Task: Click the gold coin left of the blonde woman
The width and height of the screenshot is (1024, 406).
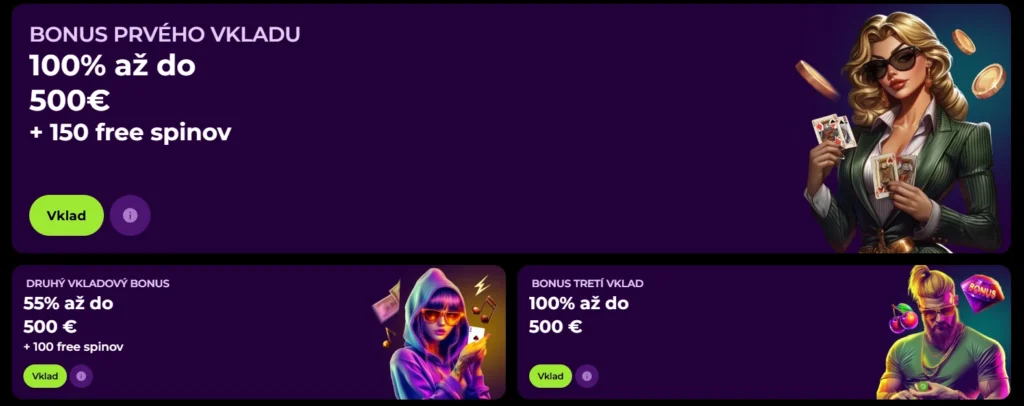Action: 816,80
